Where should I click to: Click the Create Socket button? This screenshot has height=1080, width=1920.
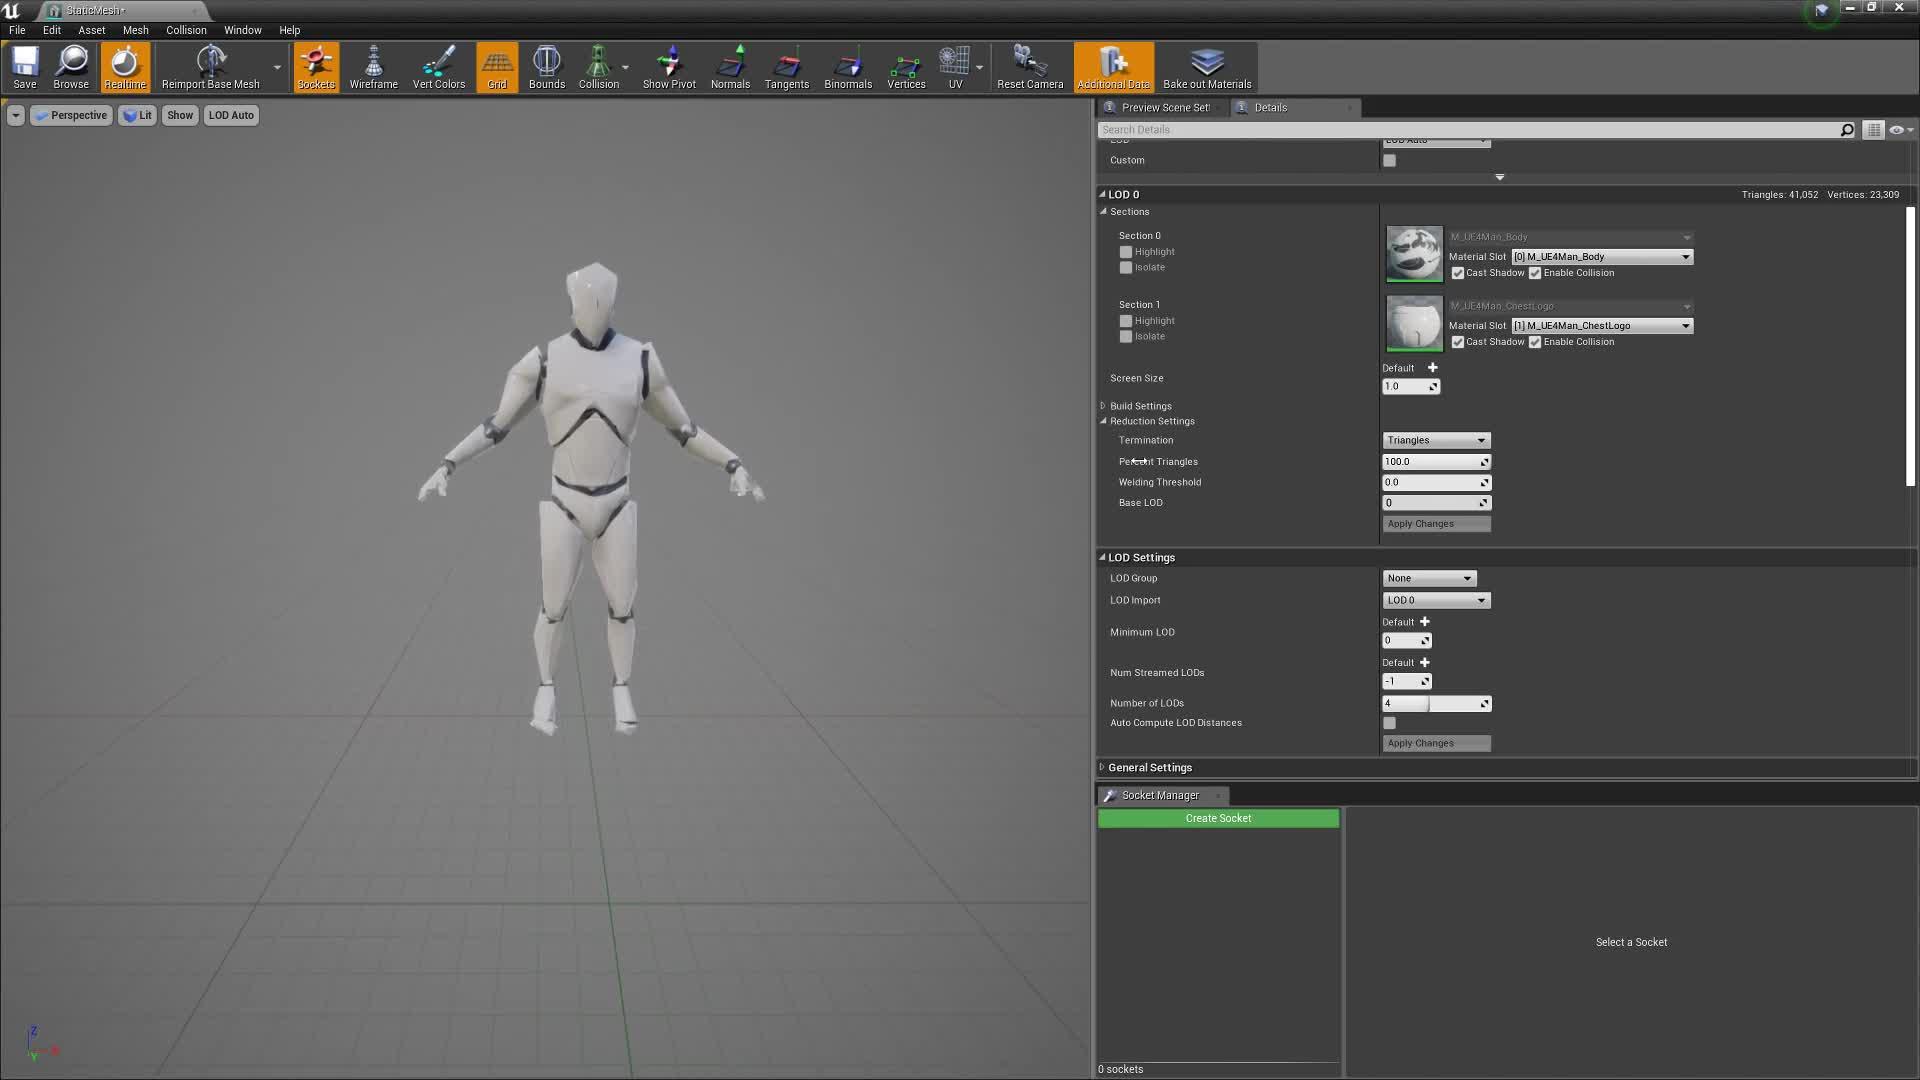[1217, 817]
